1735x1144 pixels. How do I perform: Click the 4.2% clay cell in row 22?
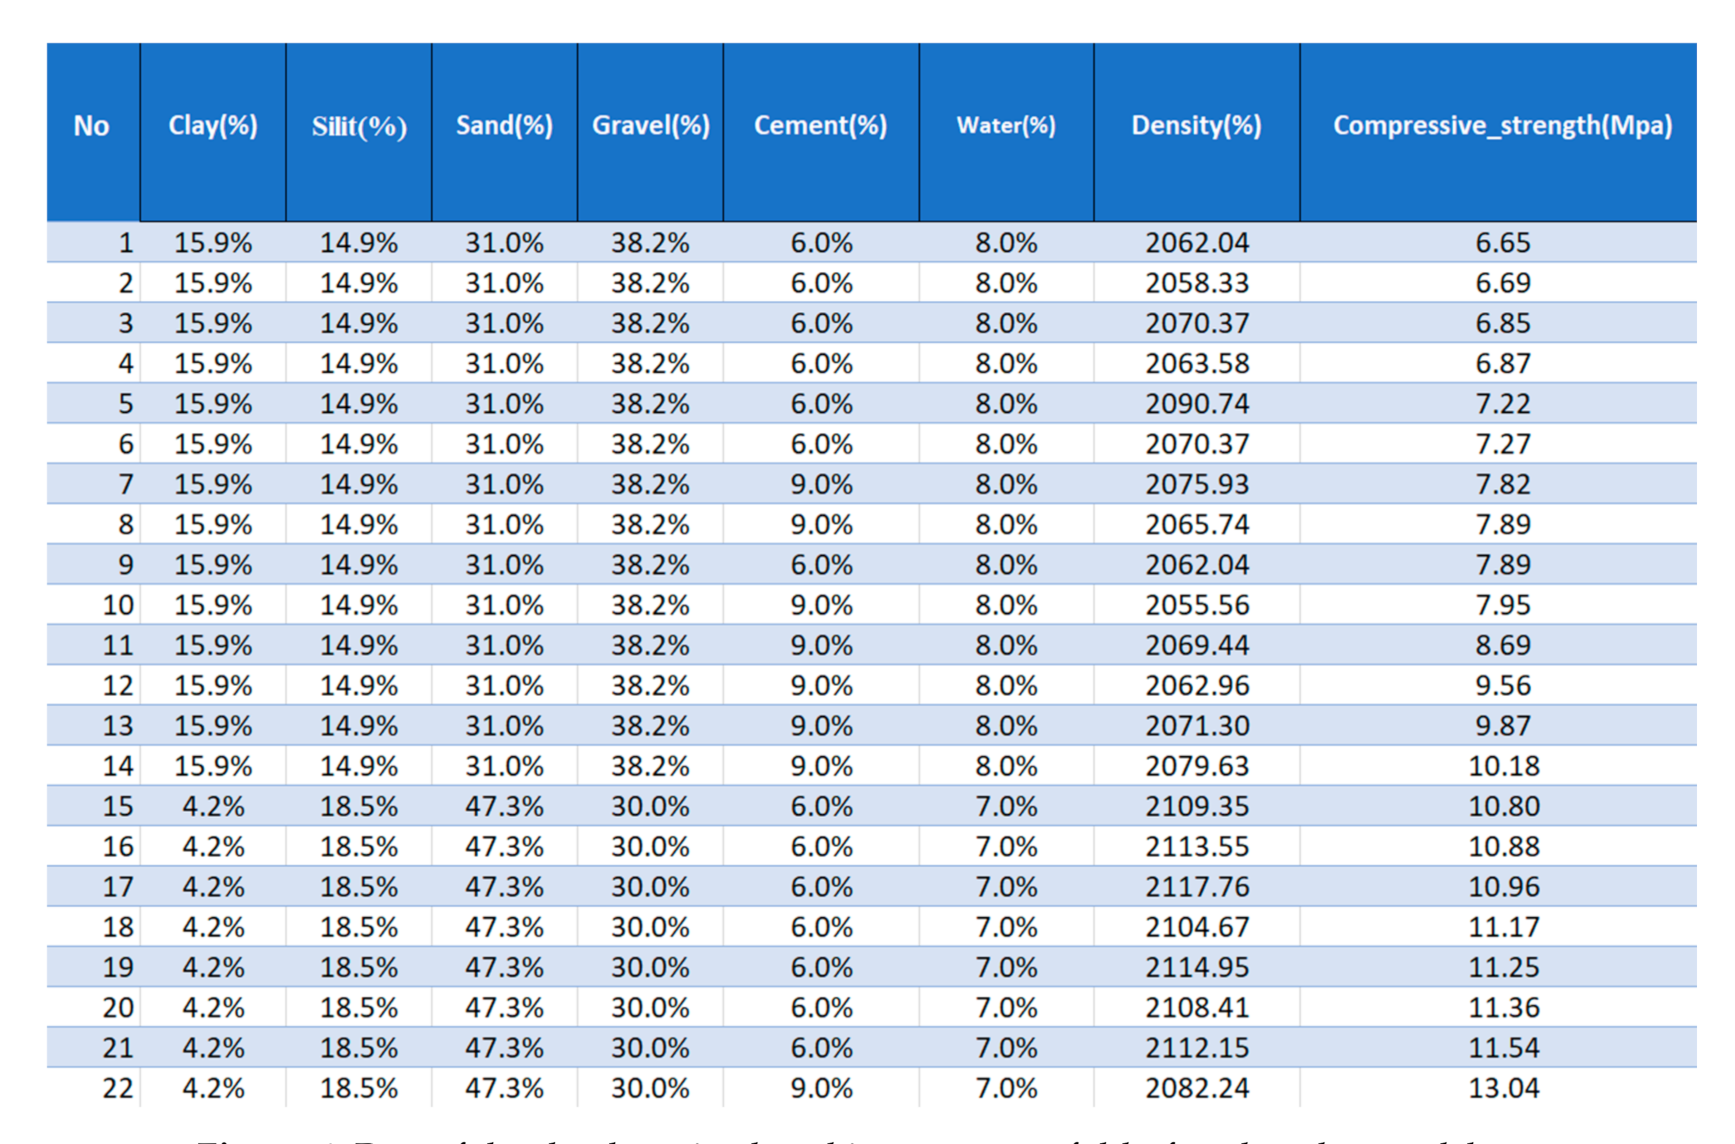coord(213,1088)
